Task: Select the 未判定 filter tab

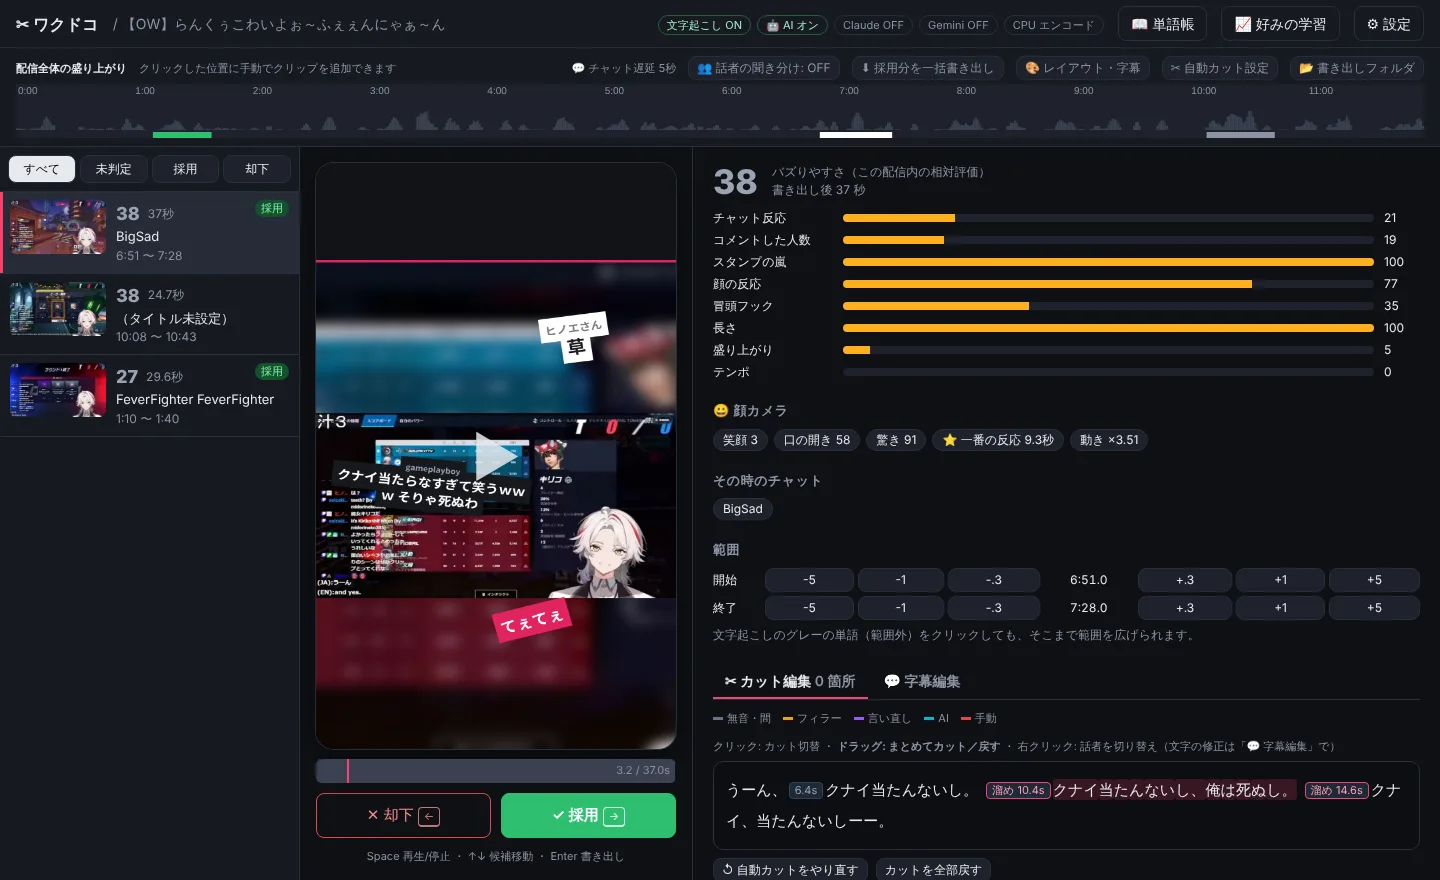Action: click(x=113, y=169)
